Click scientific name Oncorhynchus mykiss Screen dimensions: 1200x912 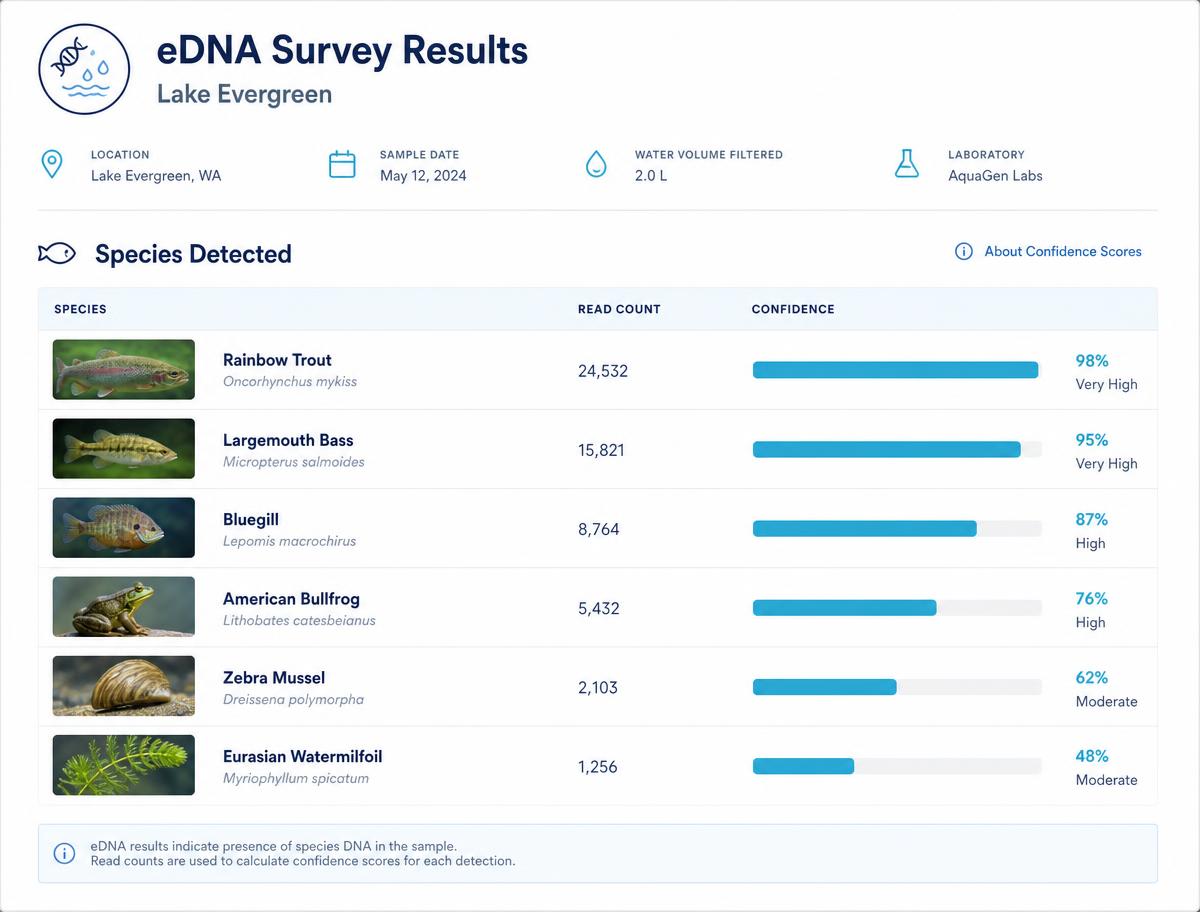290,382
